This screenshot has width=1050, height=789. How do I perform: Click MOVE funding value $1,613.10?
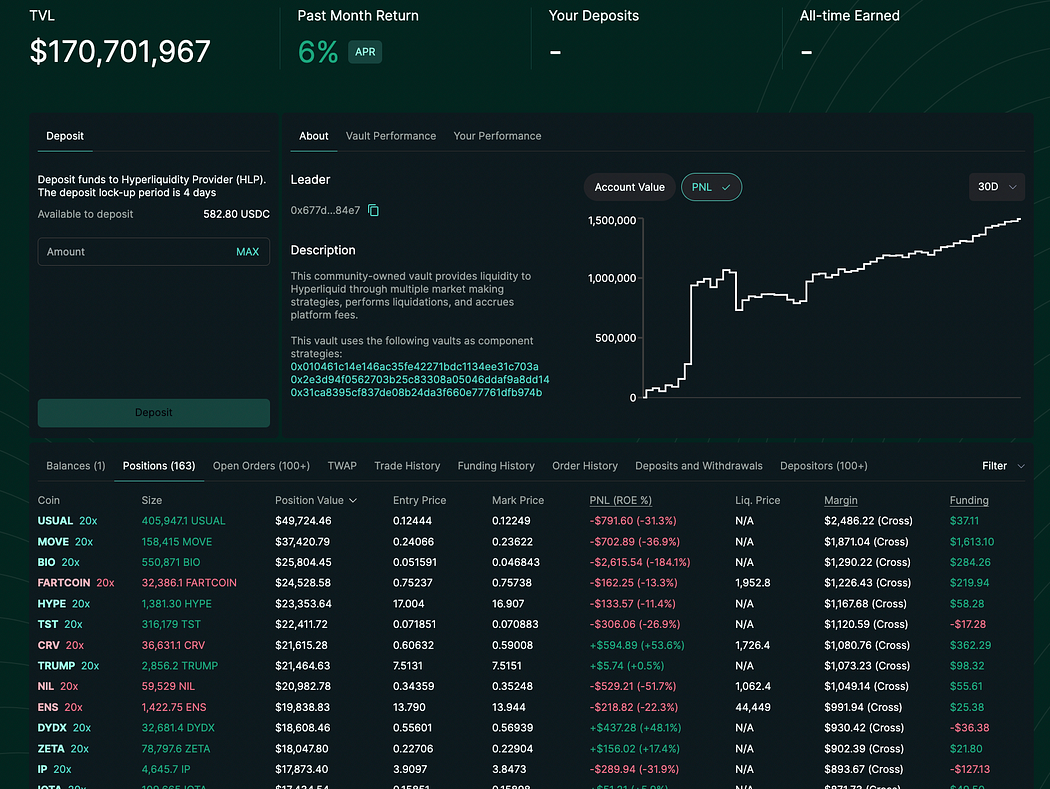tap(972, 541)
